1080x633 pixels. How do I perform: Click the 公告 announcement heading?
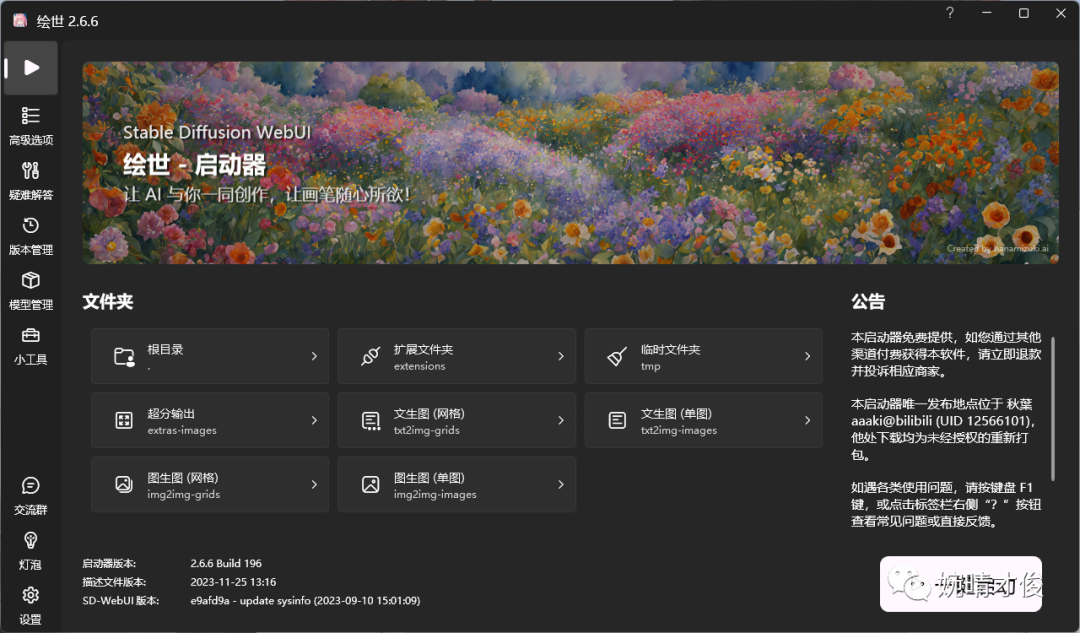[868, 302]
